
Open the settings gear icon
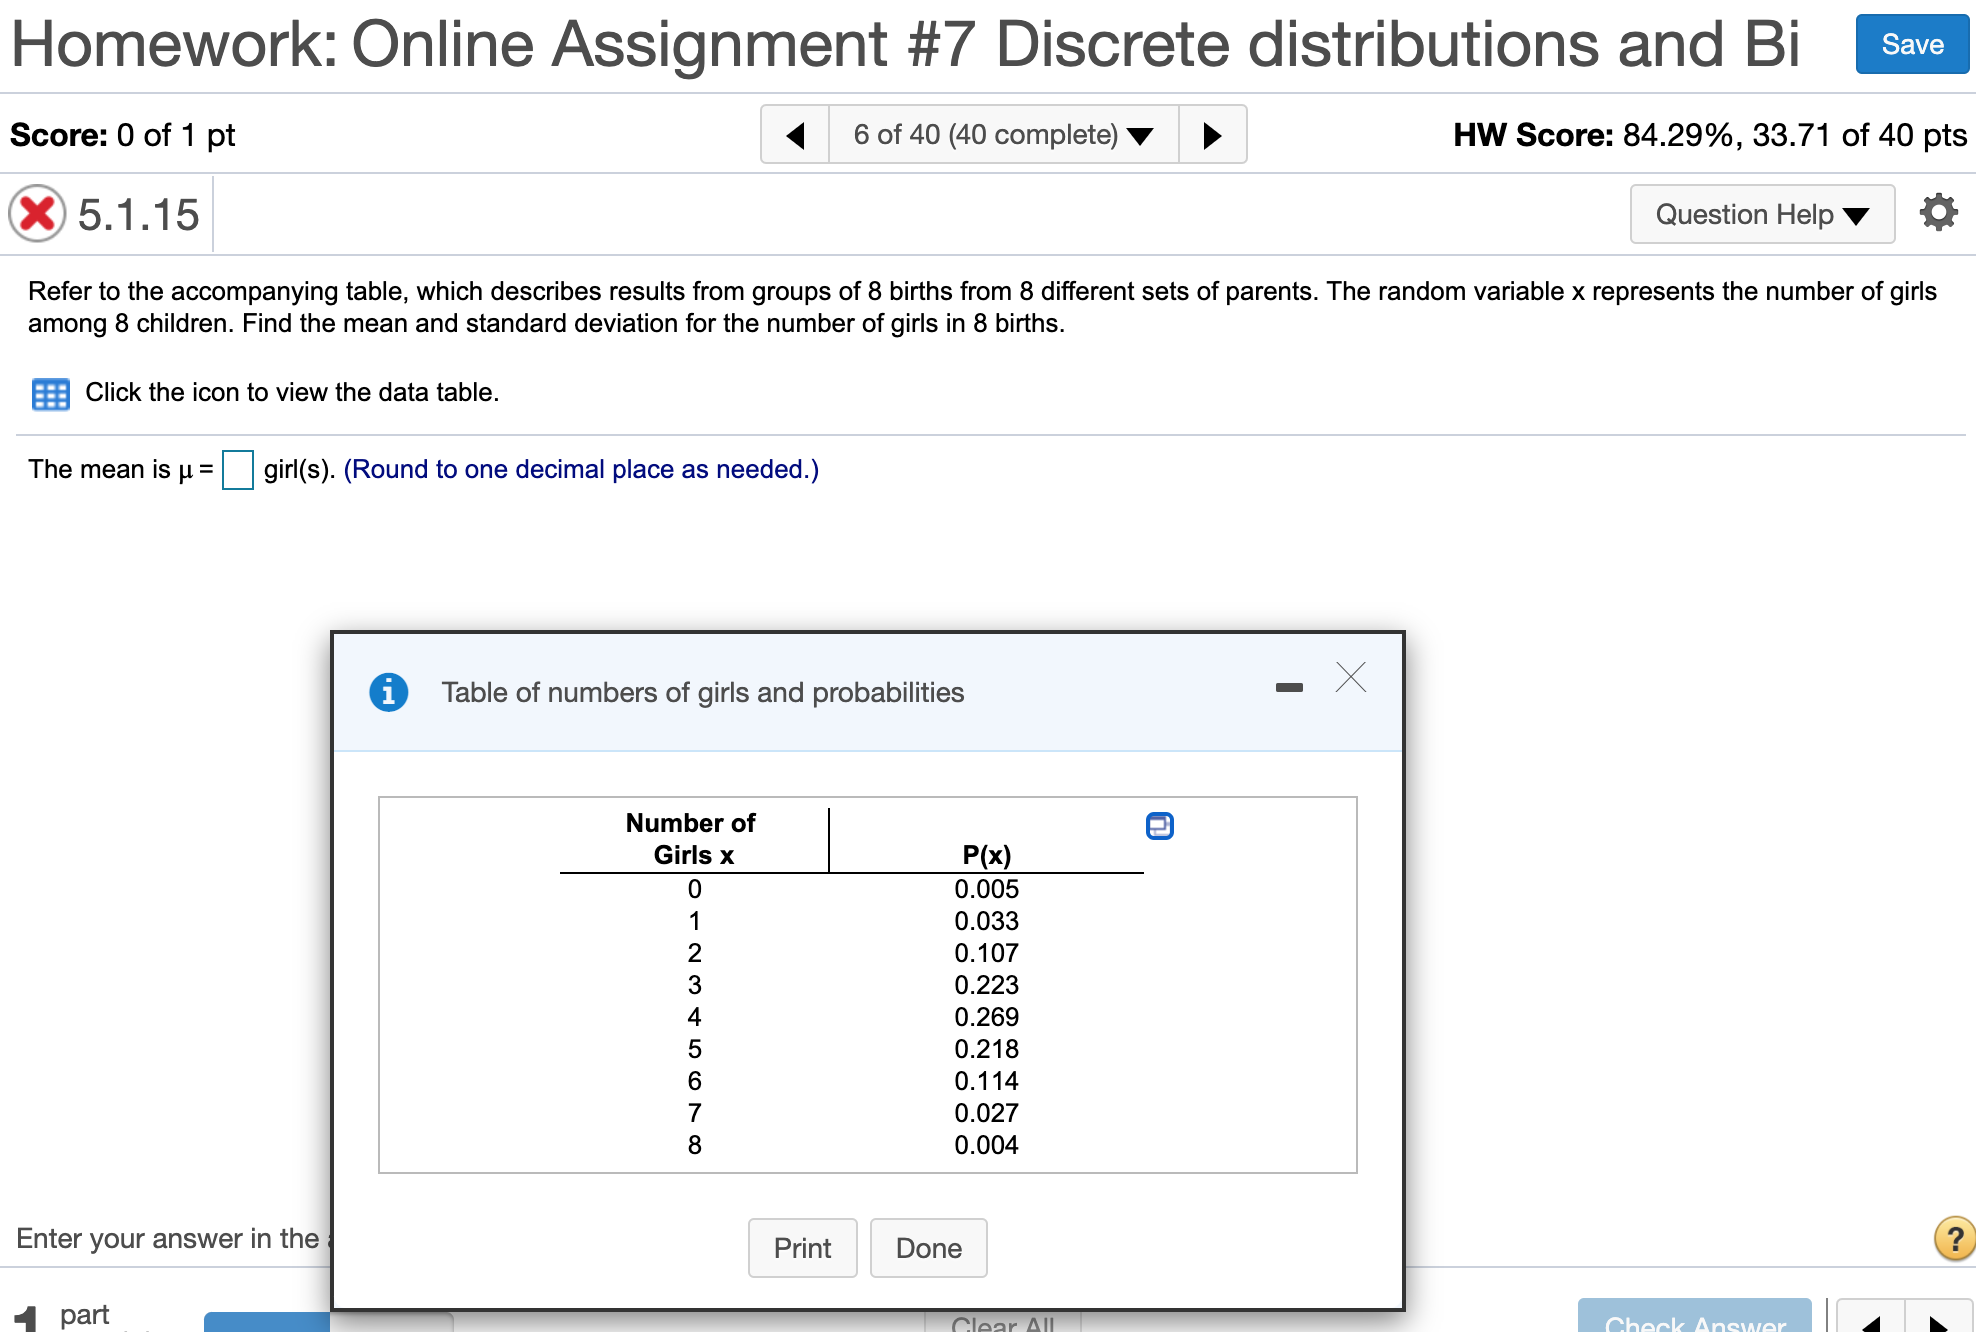pyautogui.click(x=1938, y=213)
